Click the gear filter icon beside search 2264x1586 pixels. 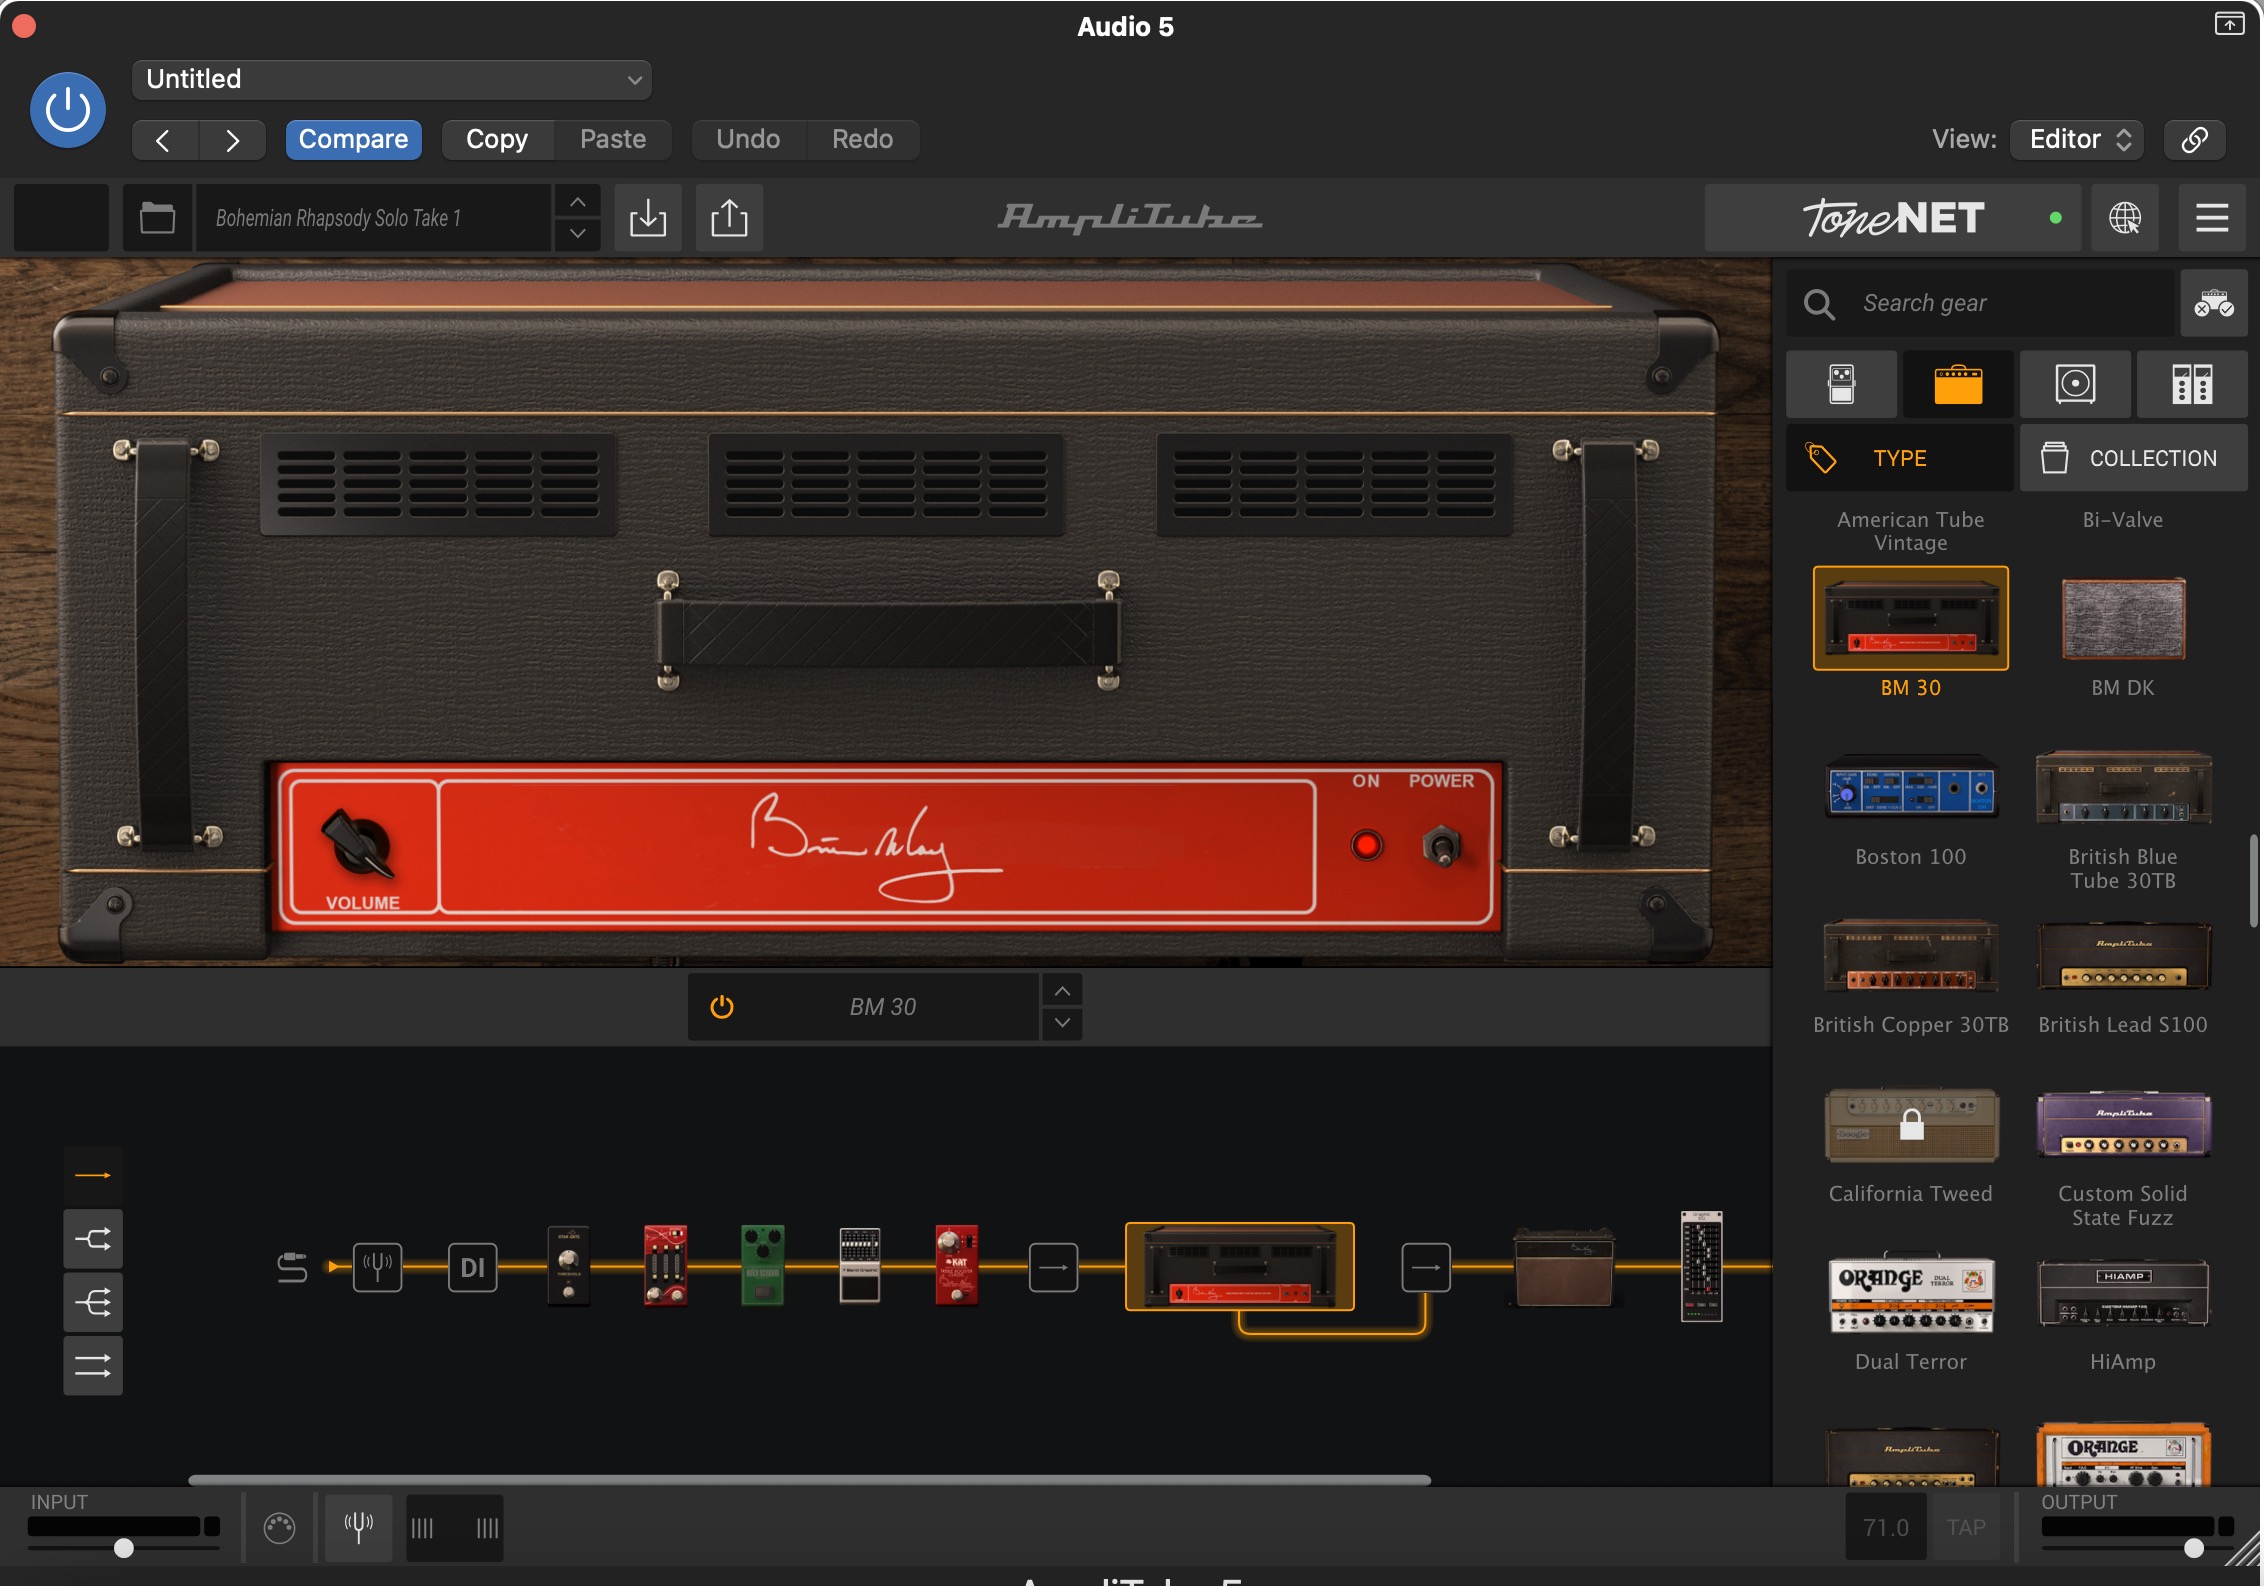point(2214,303)
